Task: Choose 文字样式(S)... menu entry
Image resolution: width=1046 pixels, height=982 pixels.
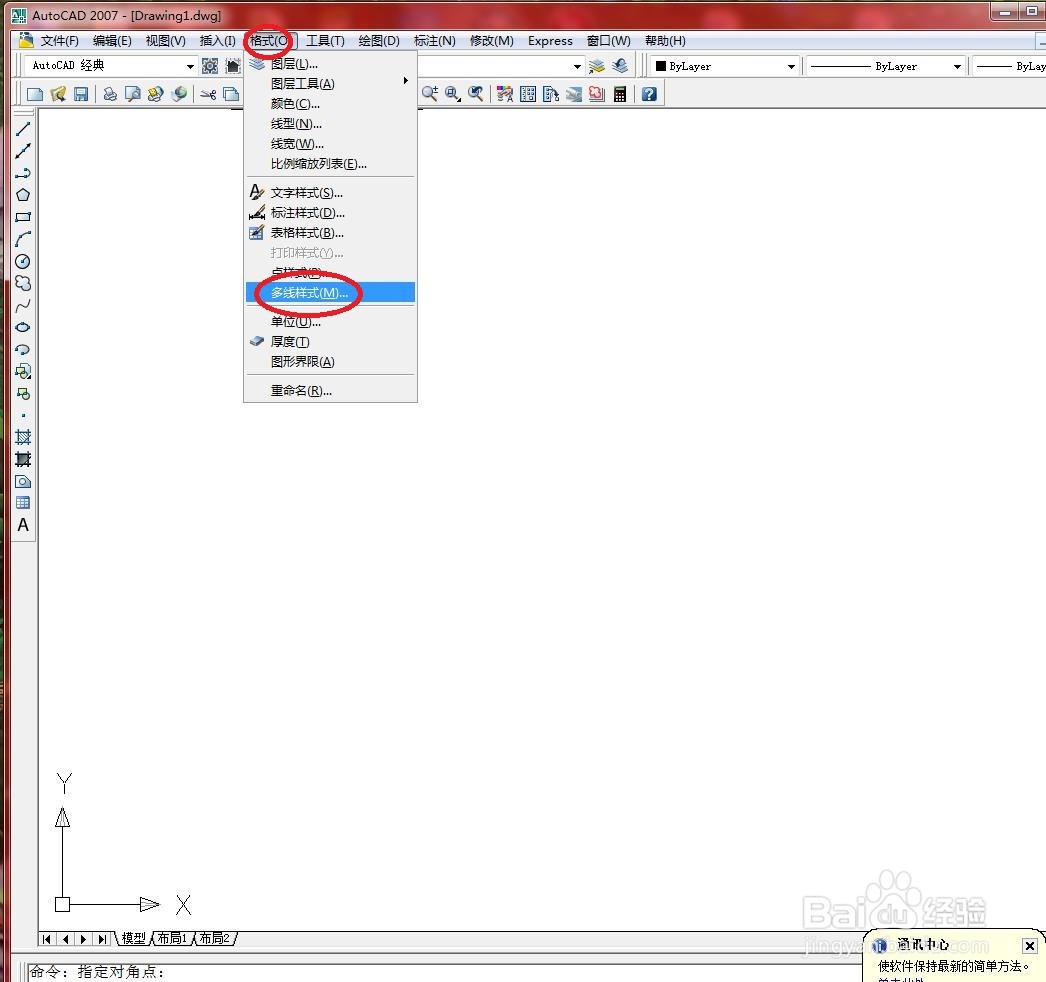Action: point(330,193)
